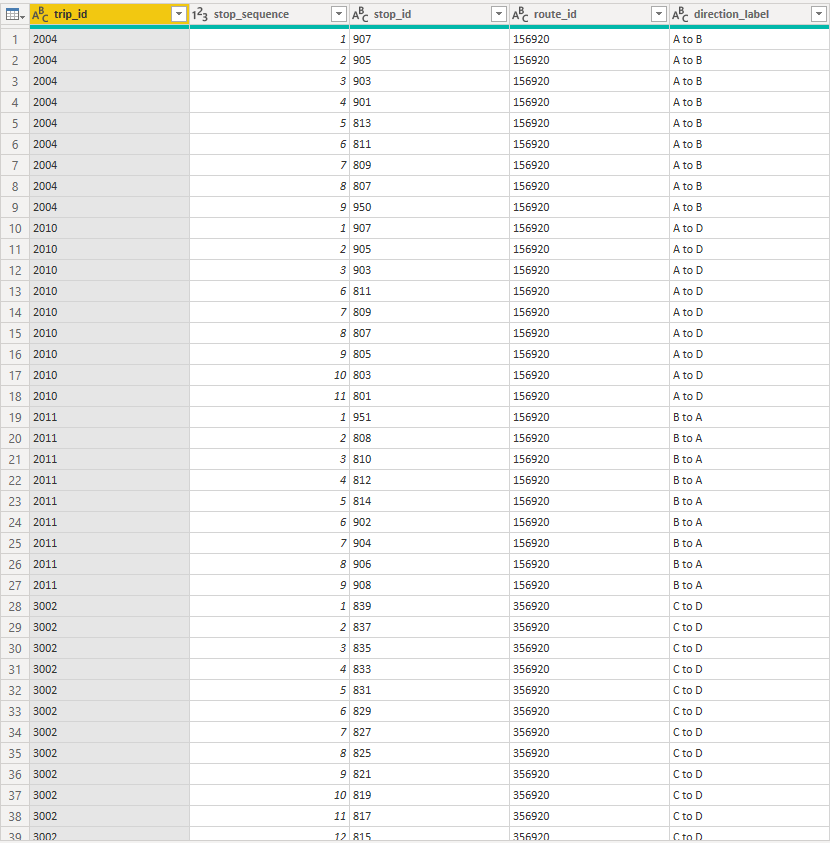This screenshot has height=843, width=830.
Task: Click route_id 356920 in row 28
Action: 589,606
